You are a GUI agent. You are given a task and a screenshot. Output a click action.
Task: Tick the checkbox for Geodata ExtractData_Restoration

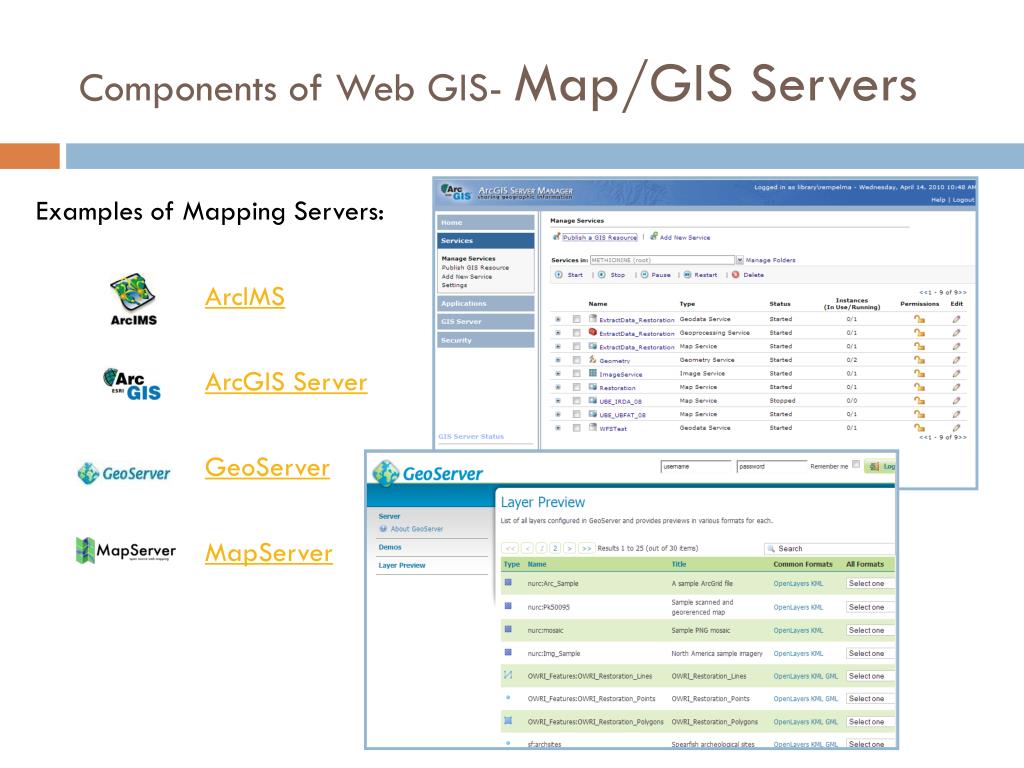[576, 319]
